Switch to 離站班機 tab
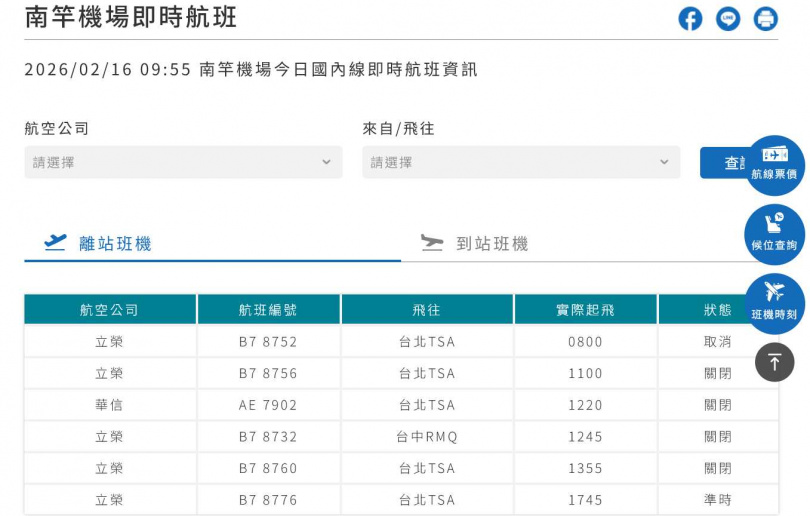The height and width of the screenshot is (516, 810). (212, 243)
